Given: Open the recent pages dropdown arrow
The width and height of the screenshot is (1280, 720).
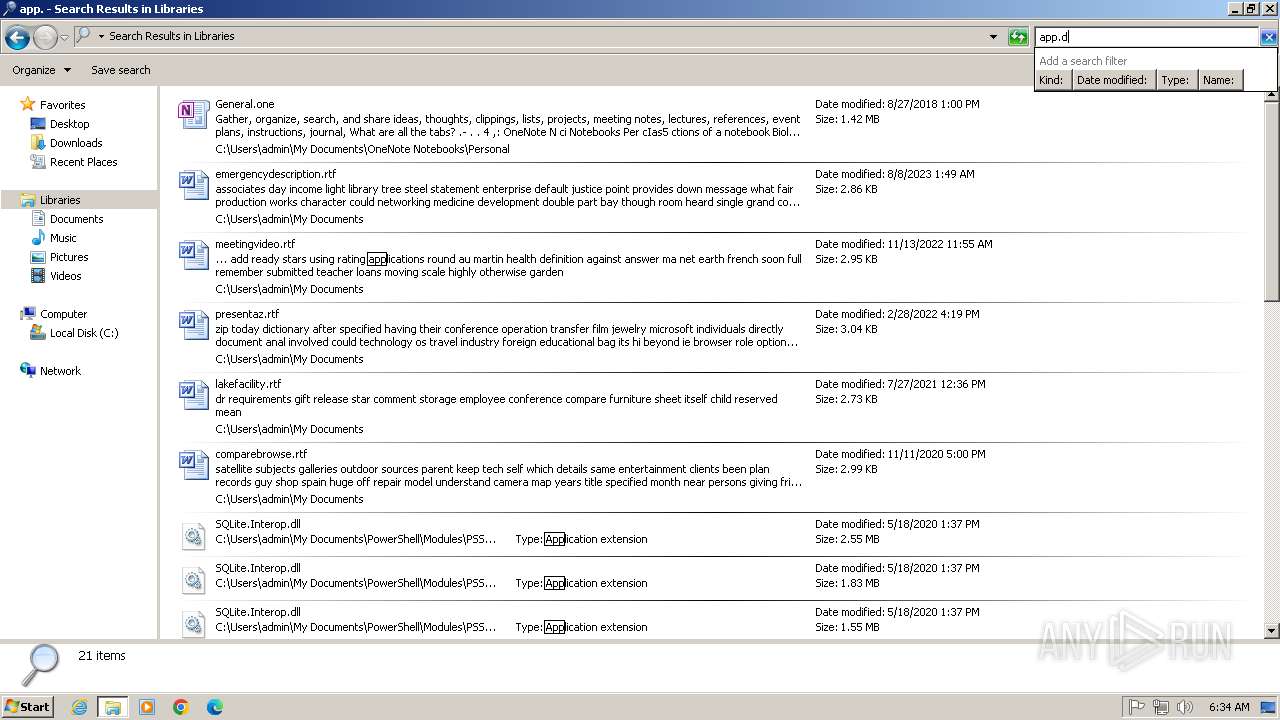Looking at the screenshot, I should [x=64, y=38].
